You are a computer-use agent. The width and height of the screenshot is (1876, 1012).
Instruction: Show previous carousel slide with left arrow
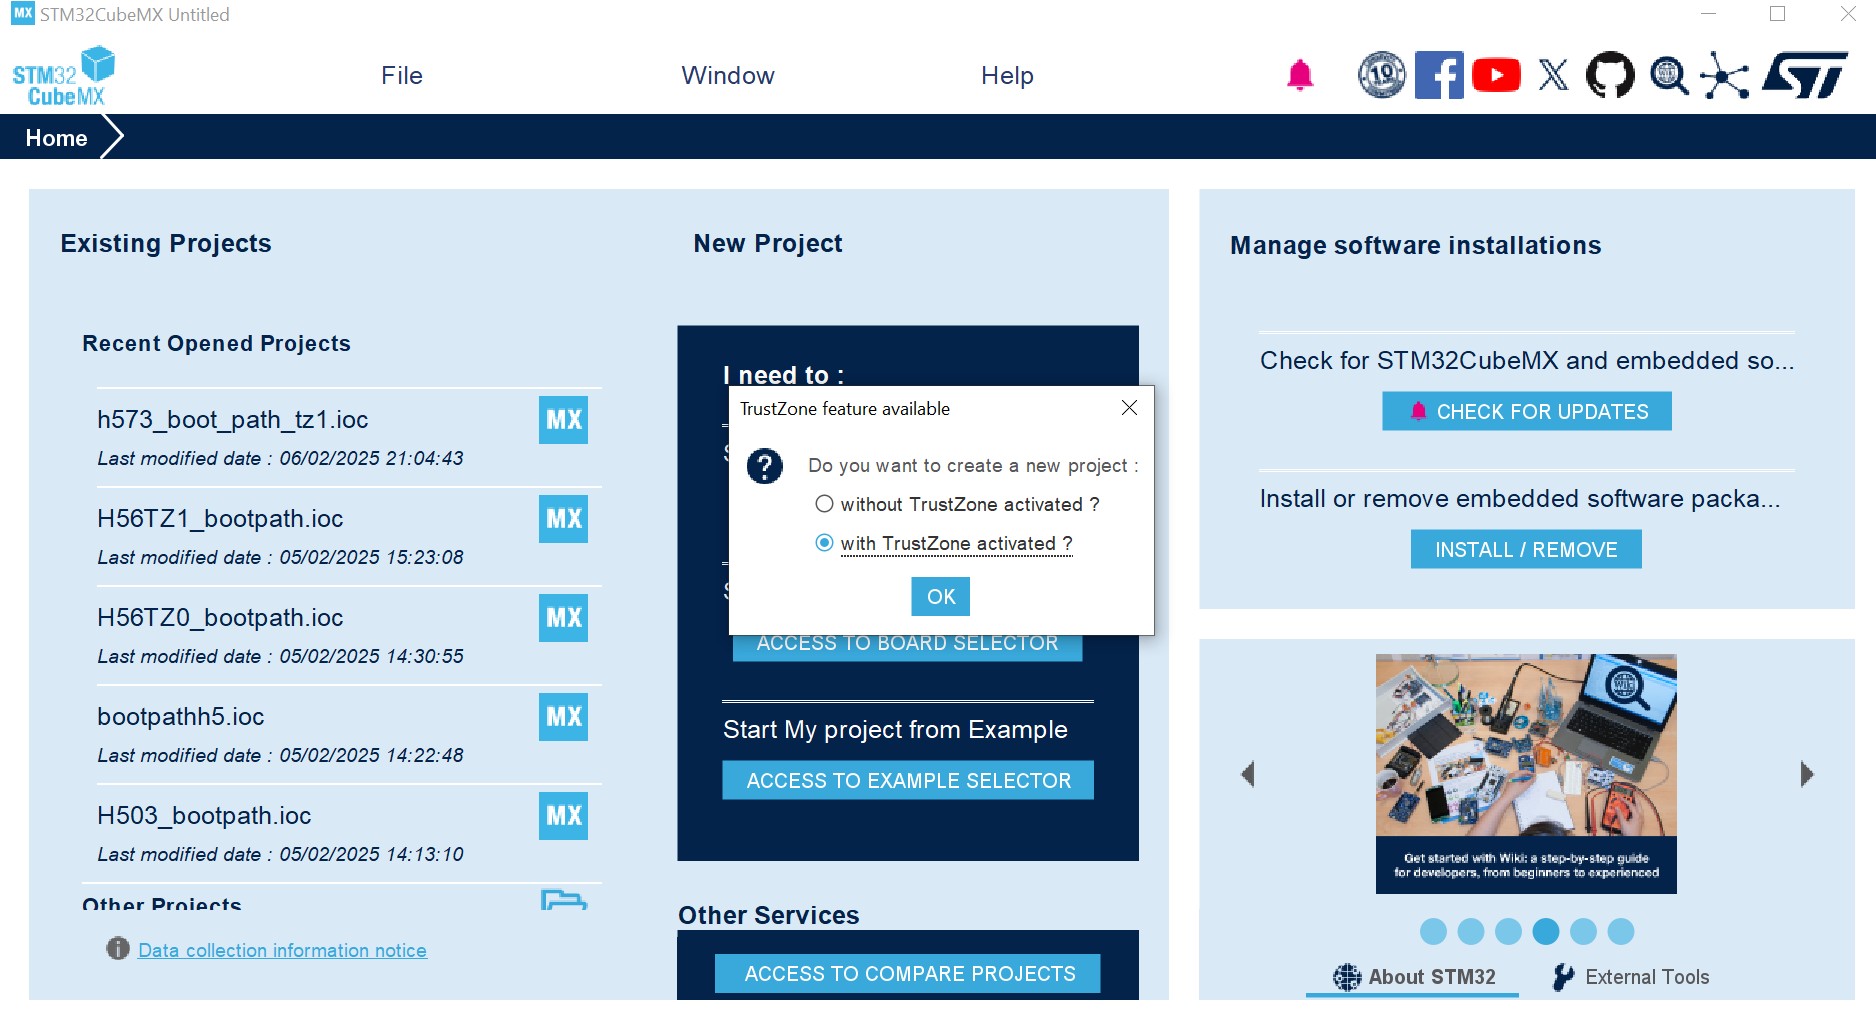[x=1247, y=774]
